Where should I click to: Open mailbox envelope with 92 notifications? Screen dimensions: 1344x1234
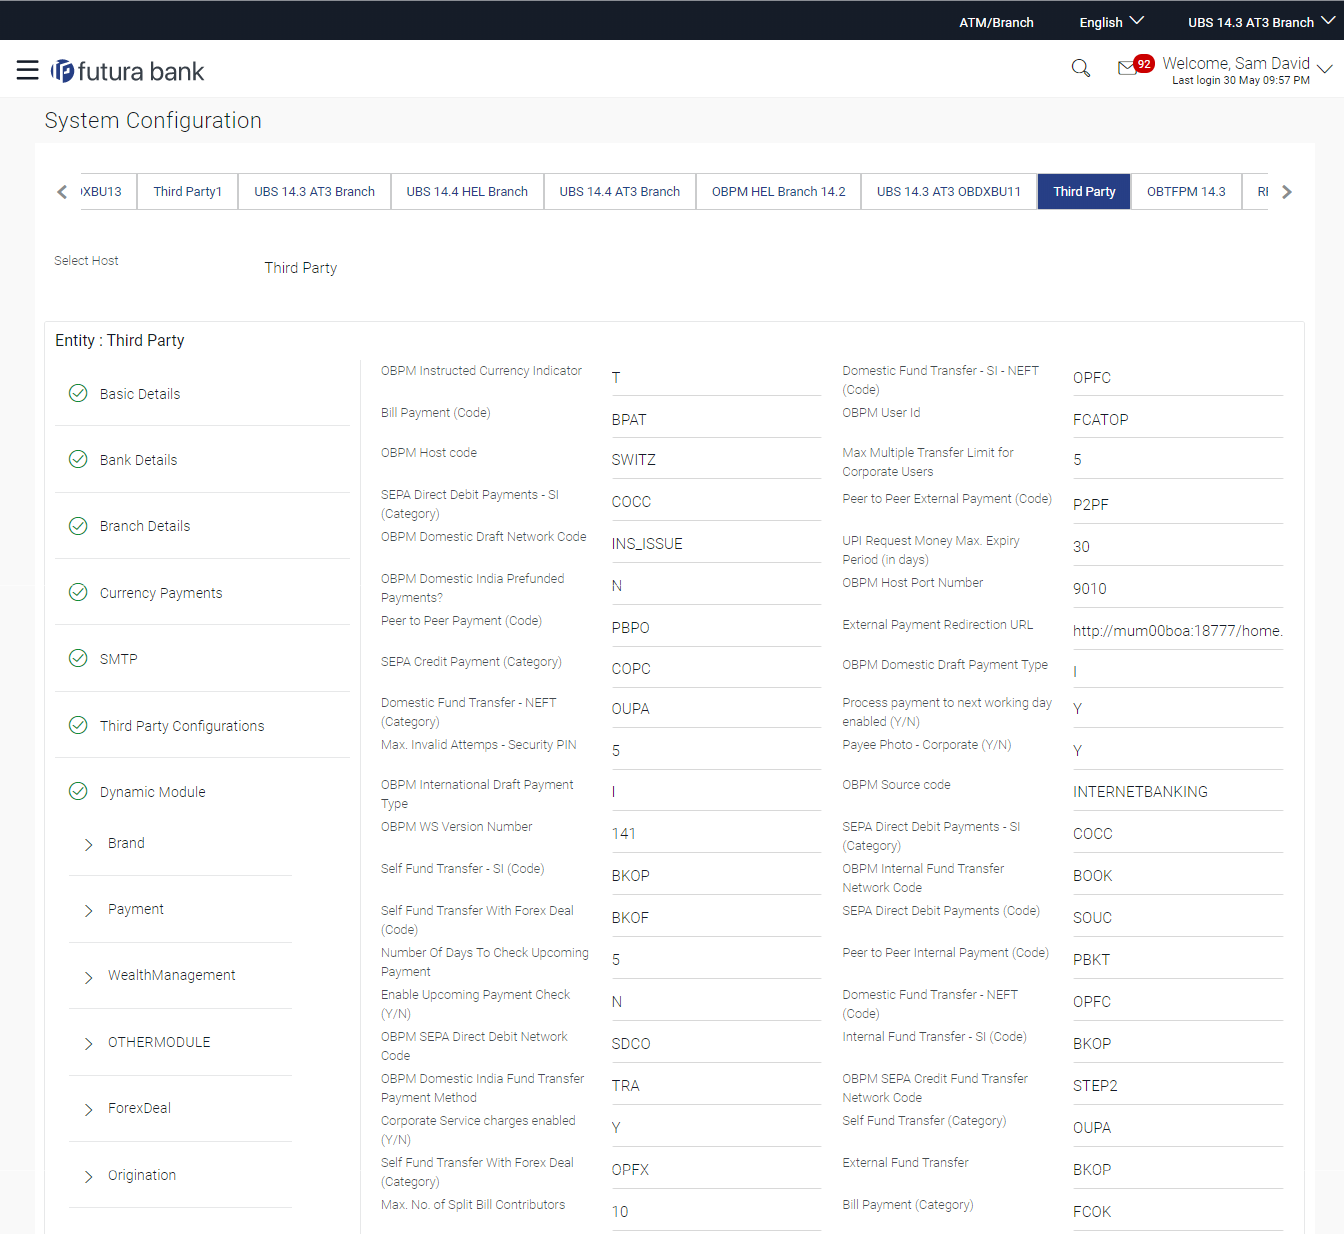(1135, 66)
